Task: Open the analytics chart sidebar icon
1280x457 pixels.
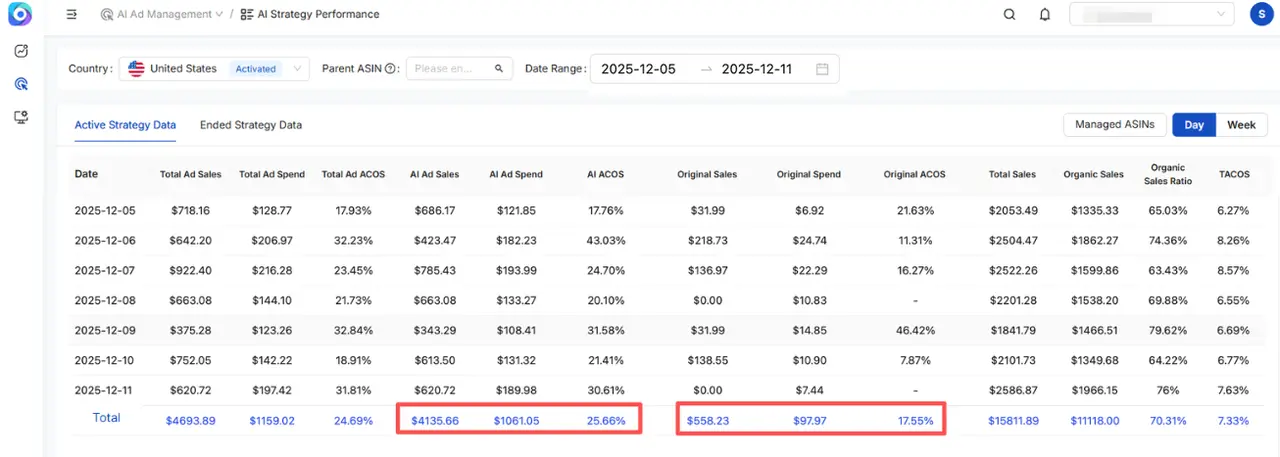Action: 21,51
